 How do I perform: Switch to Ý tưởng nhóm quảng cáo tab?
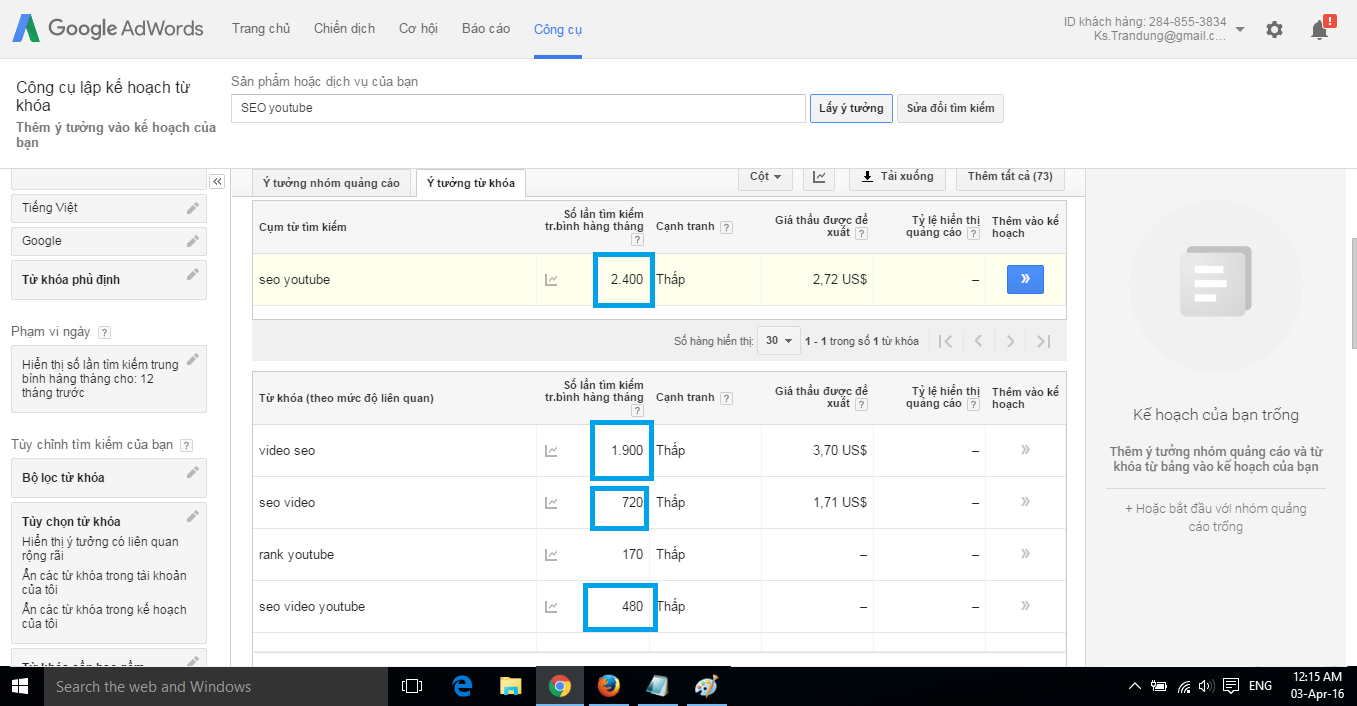(331, 183)
